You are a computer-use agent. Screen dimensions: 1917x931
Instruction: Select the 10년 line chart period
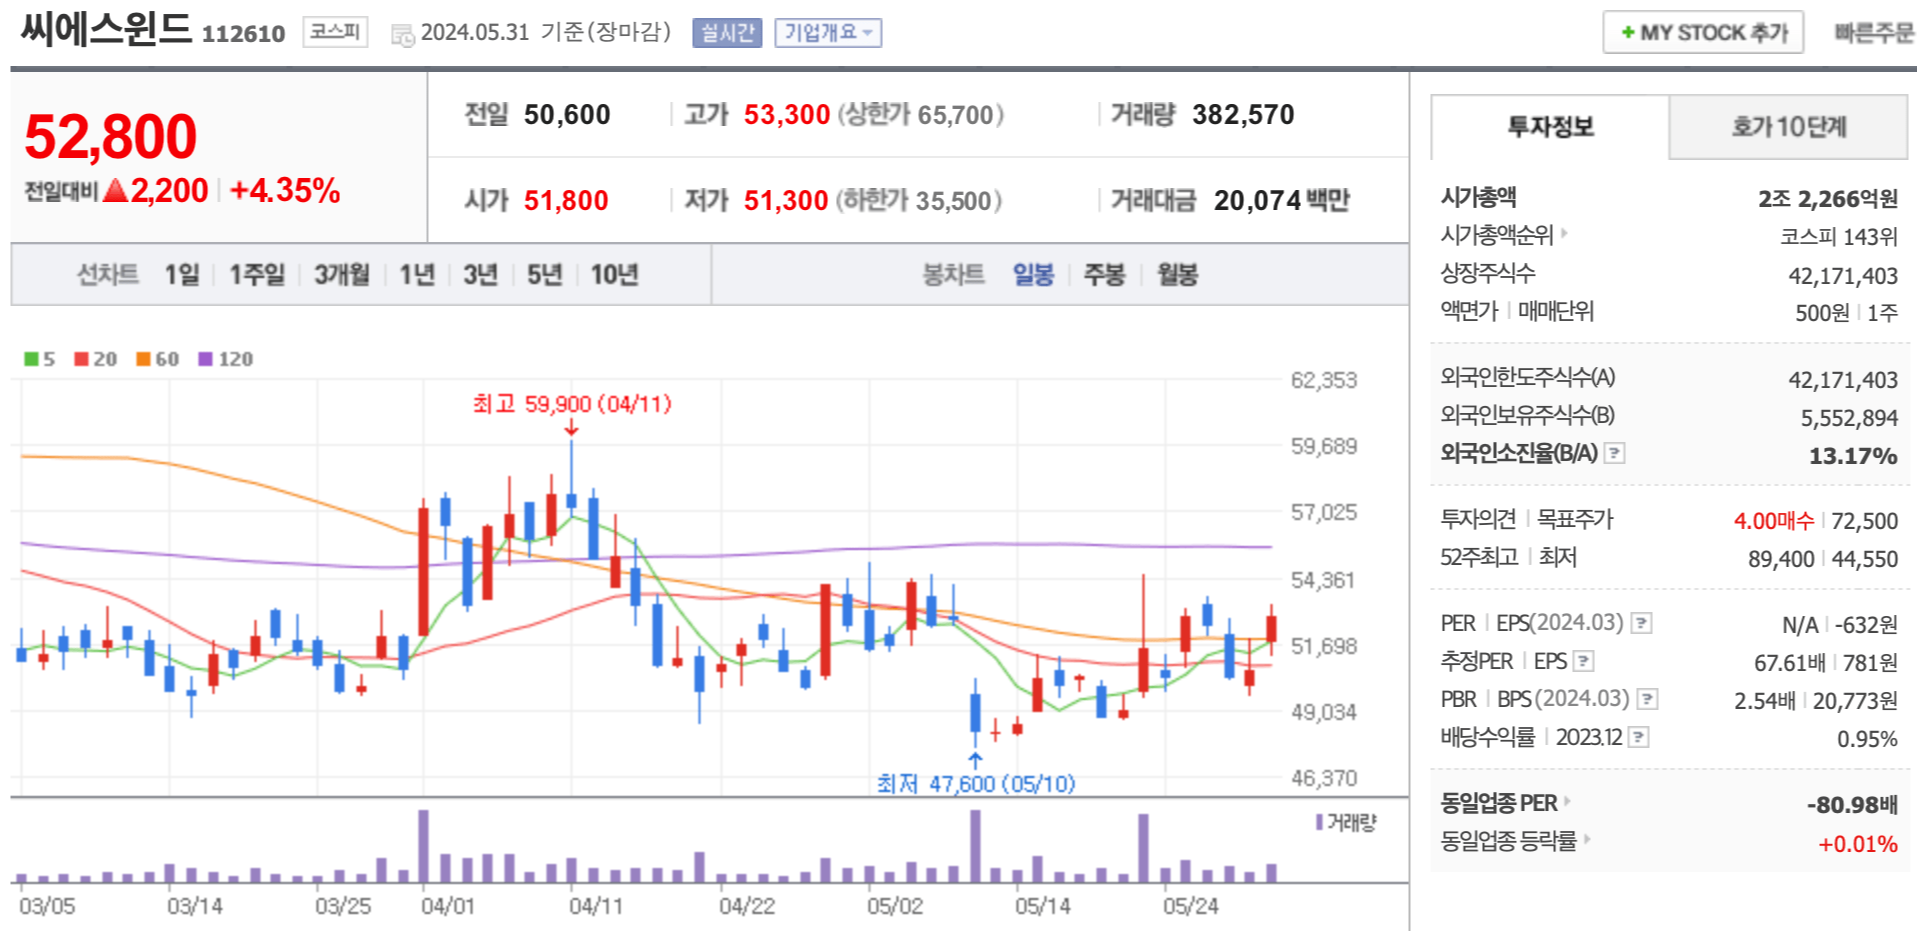click(x=614, y=274)
